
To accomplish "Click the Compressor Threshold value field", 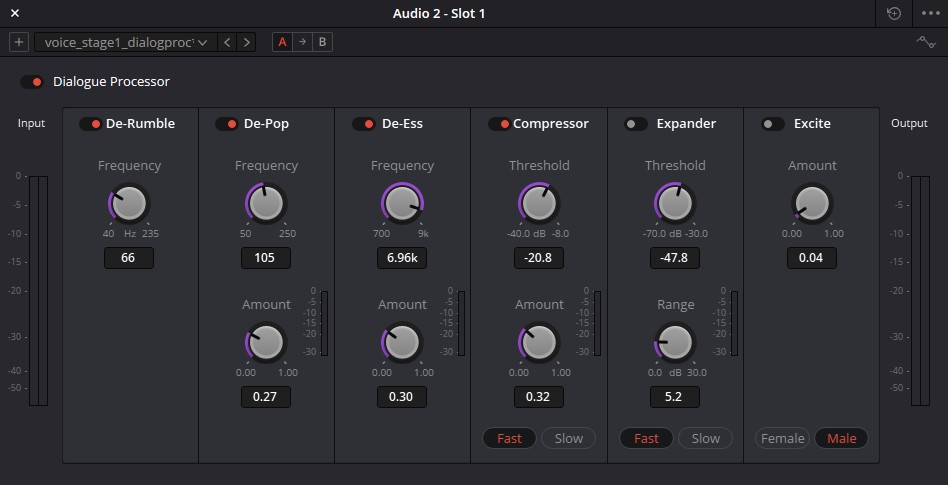I will 538,258.
